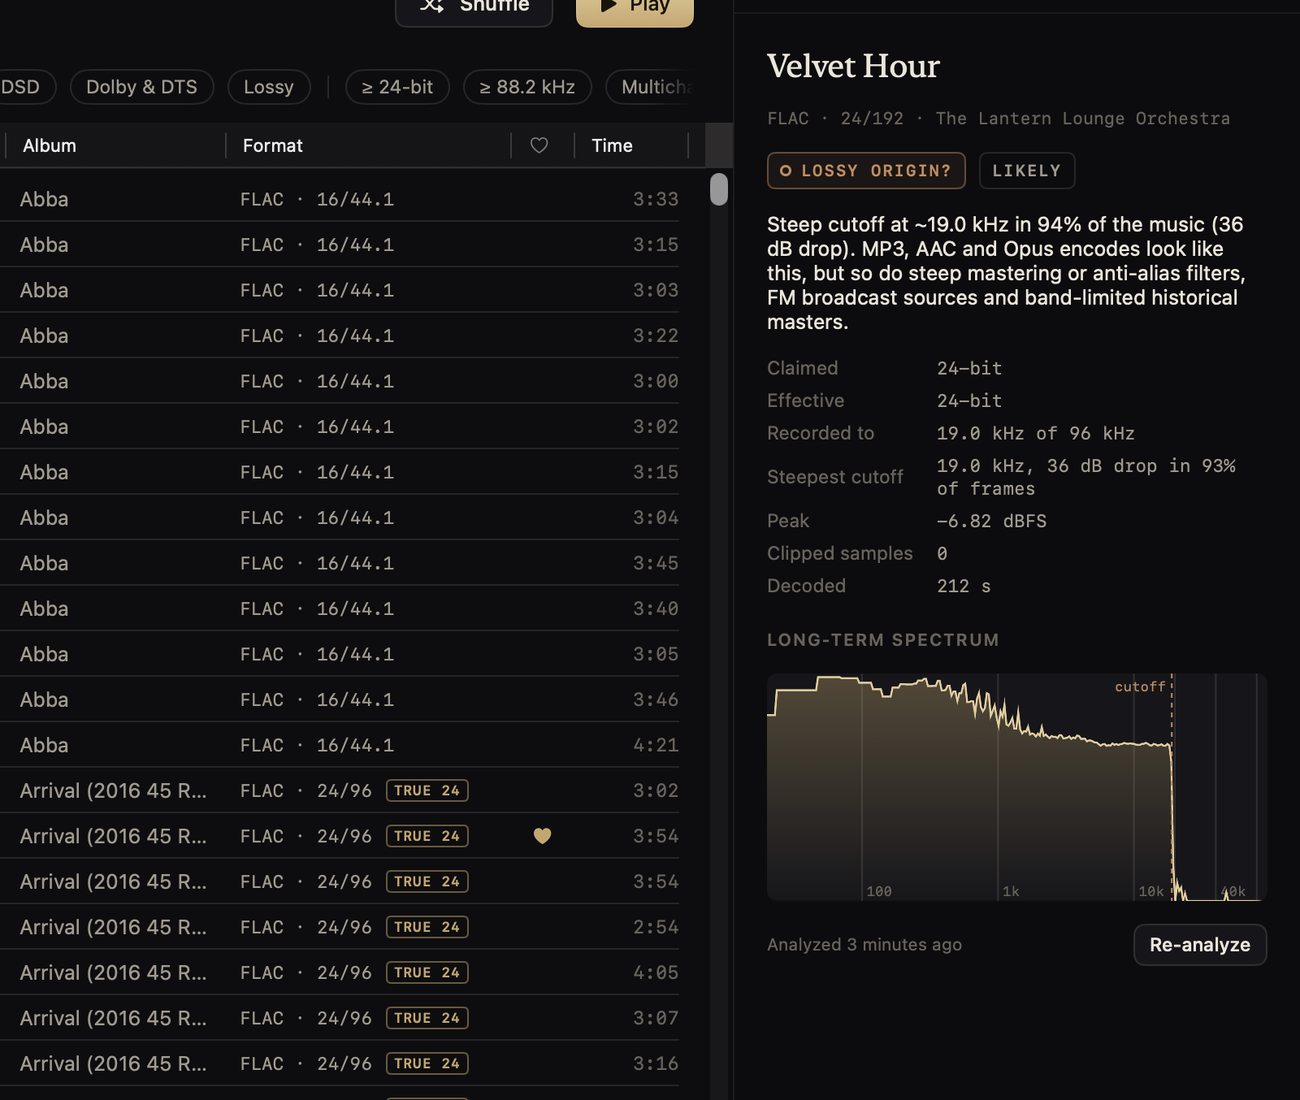
Task: Toggle the Lossy filter chip
Action: coord(269,87)
